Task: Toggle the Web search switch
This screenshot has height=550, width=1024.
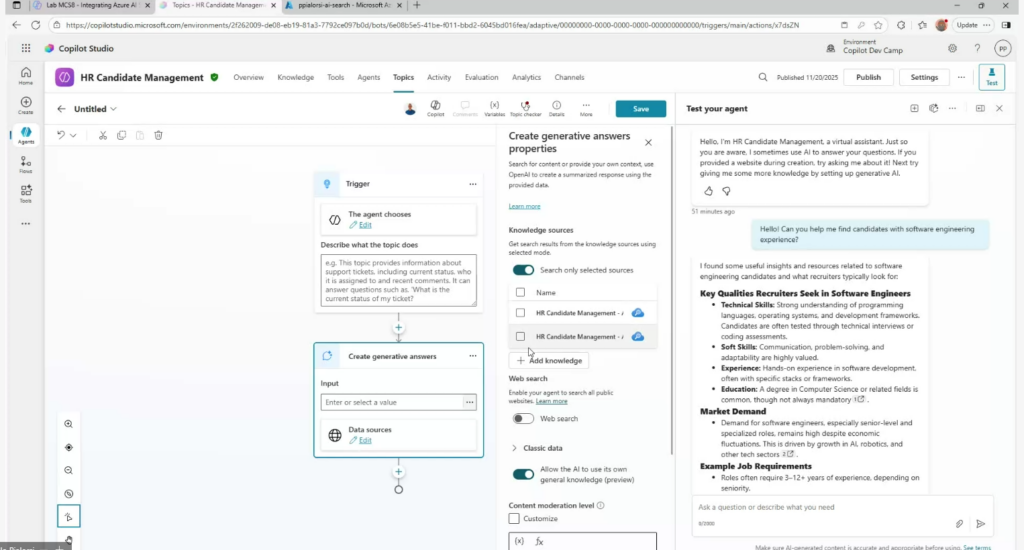Action: 523,419
